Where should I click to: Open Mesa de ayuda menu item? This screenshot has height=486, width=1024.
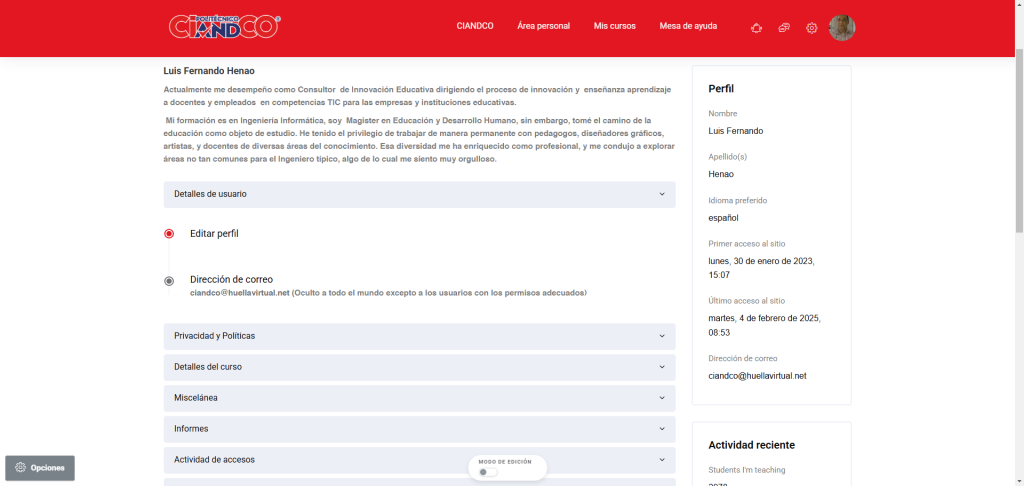(688, 26)
